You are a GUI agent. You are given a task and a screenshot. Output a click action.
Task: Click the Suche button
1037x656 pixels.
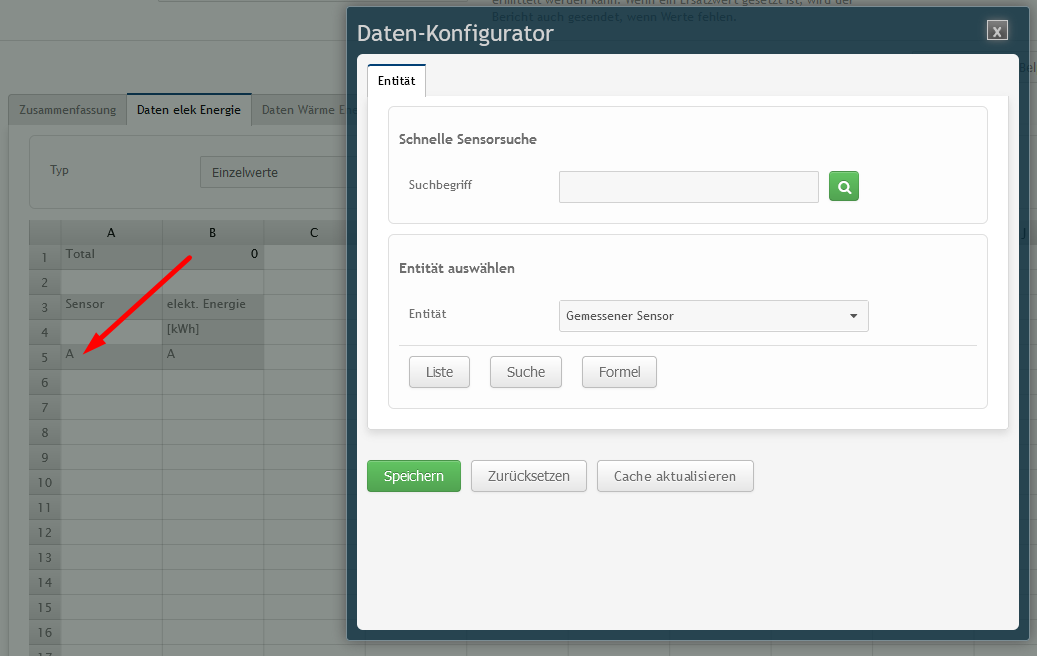pyautogui.click(x=526, y=372)
